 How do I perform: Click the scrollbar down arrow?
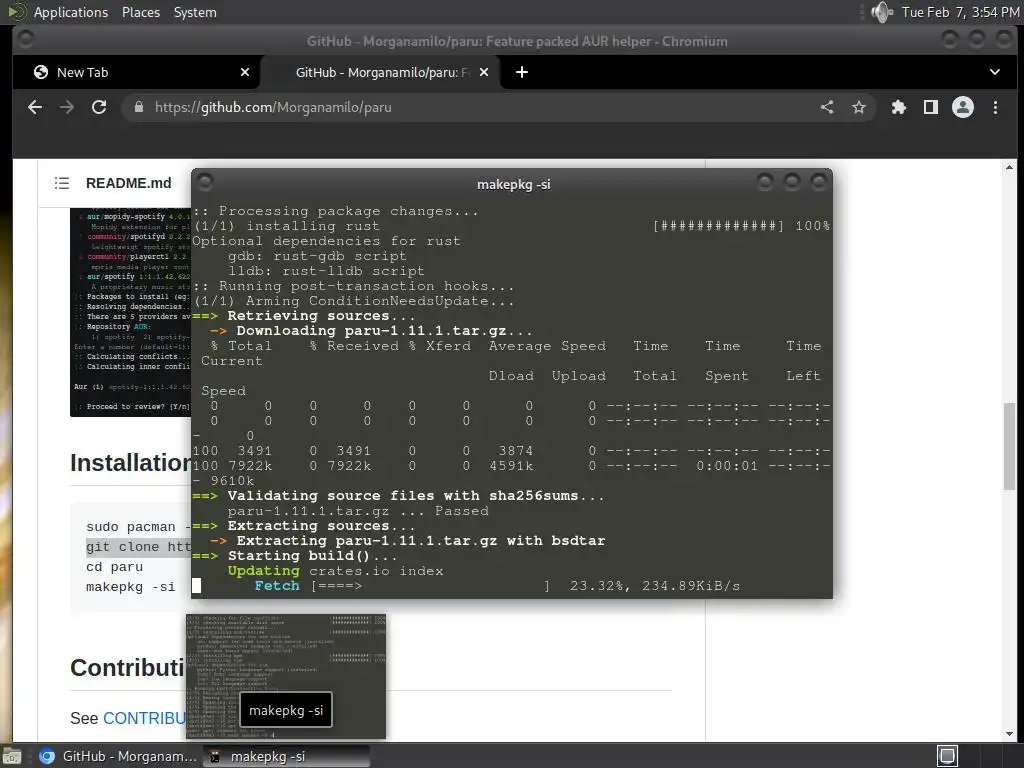point(1010,734)
